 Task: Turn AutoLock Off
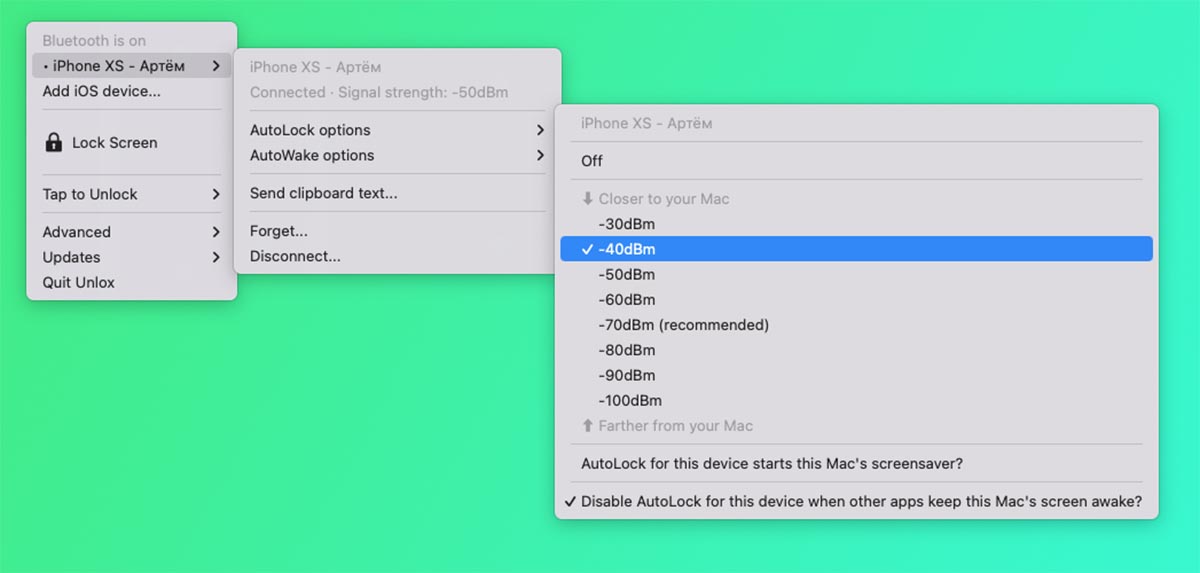[857, 161]
